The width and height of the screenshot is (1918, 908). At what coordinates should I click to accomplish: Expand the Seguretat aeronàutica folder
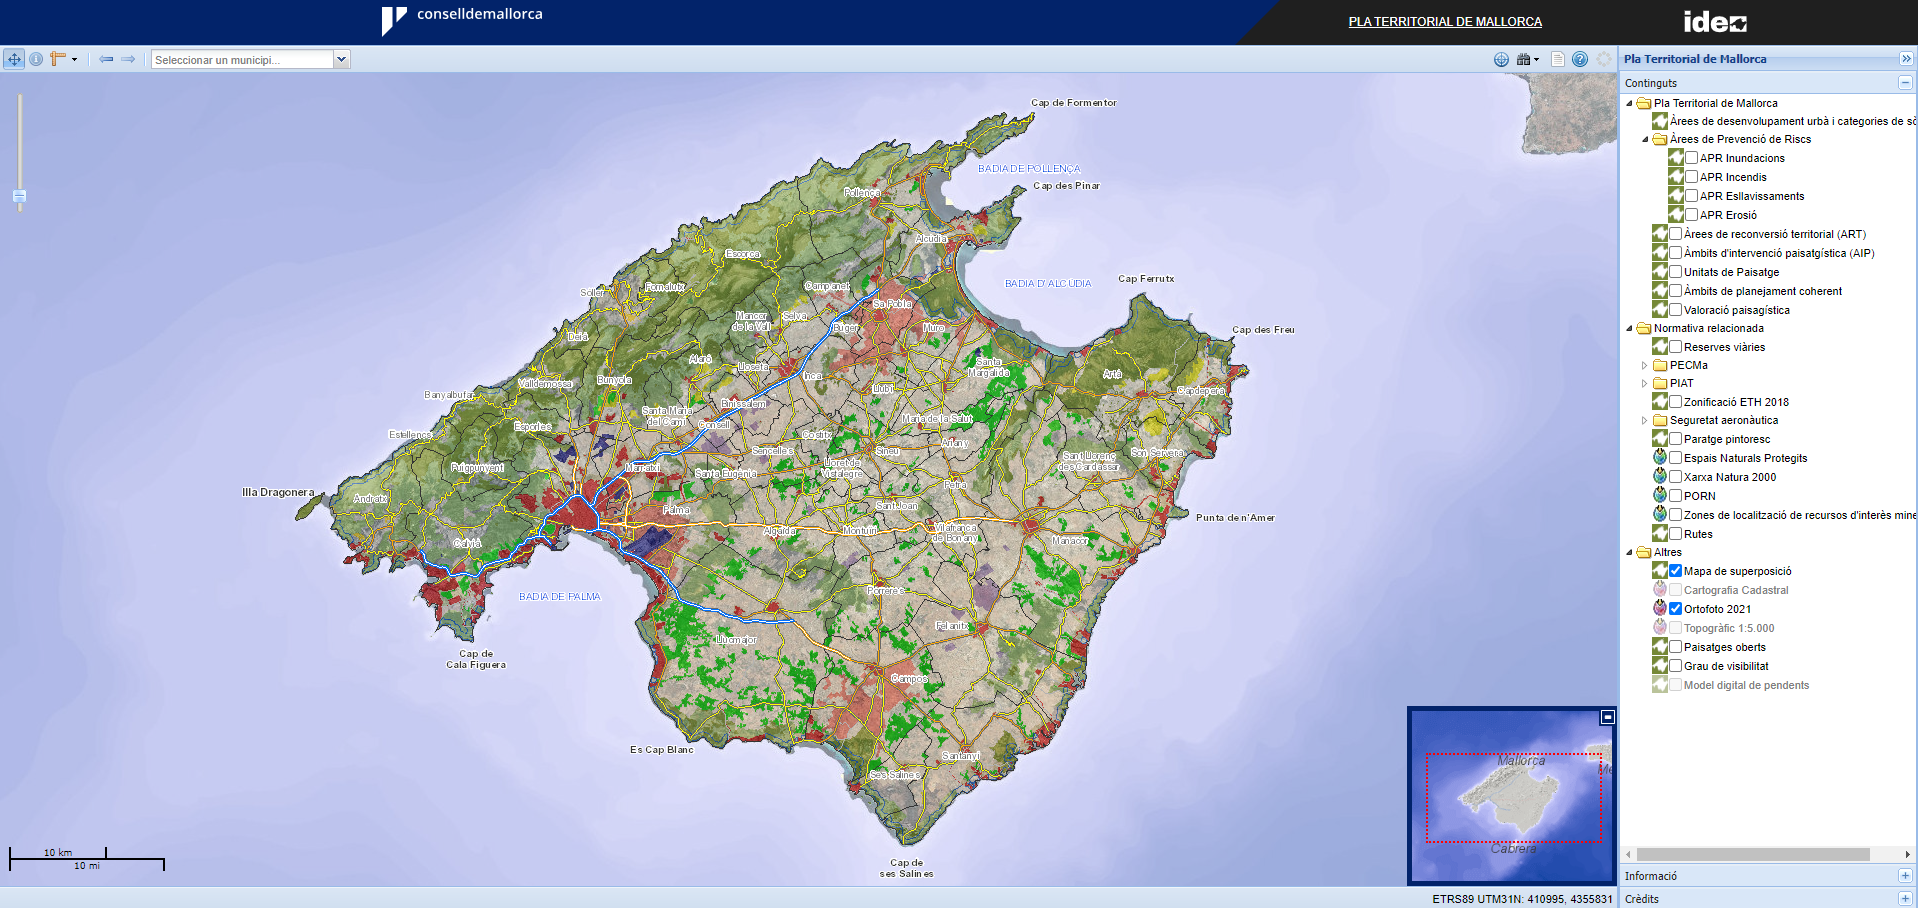[x=1645, y=420]
